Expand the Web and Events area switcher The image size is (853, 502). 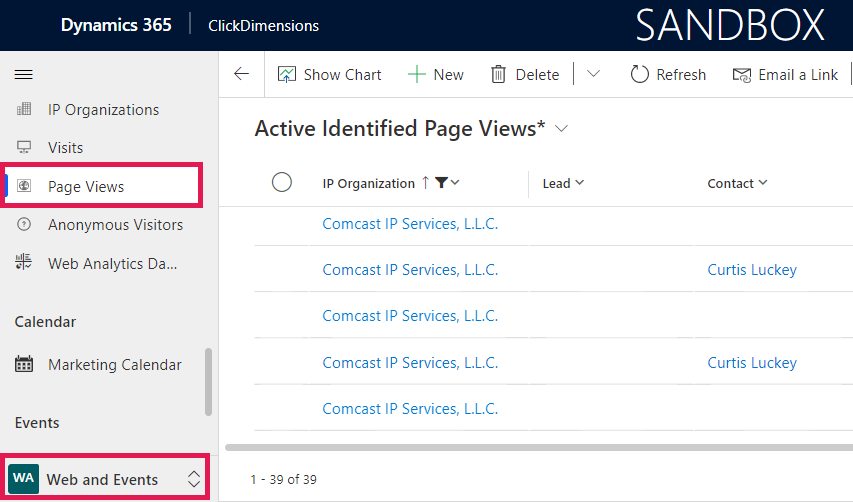pos(194,479)
